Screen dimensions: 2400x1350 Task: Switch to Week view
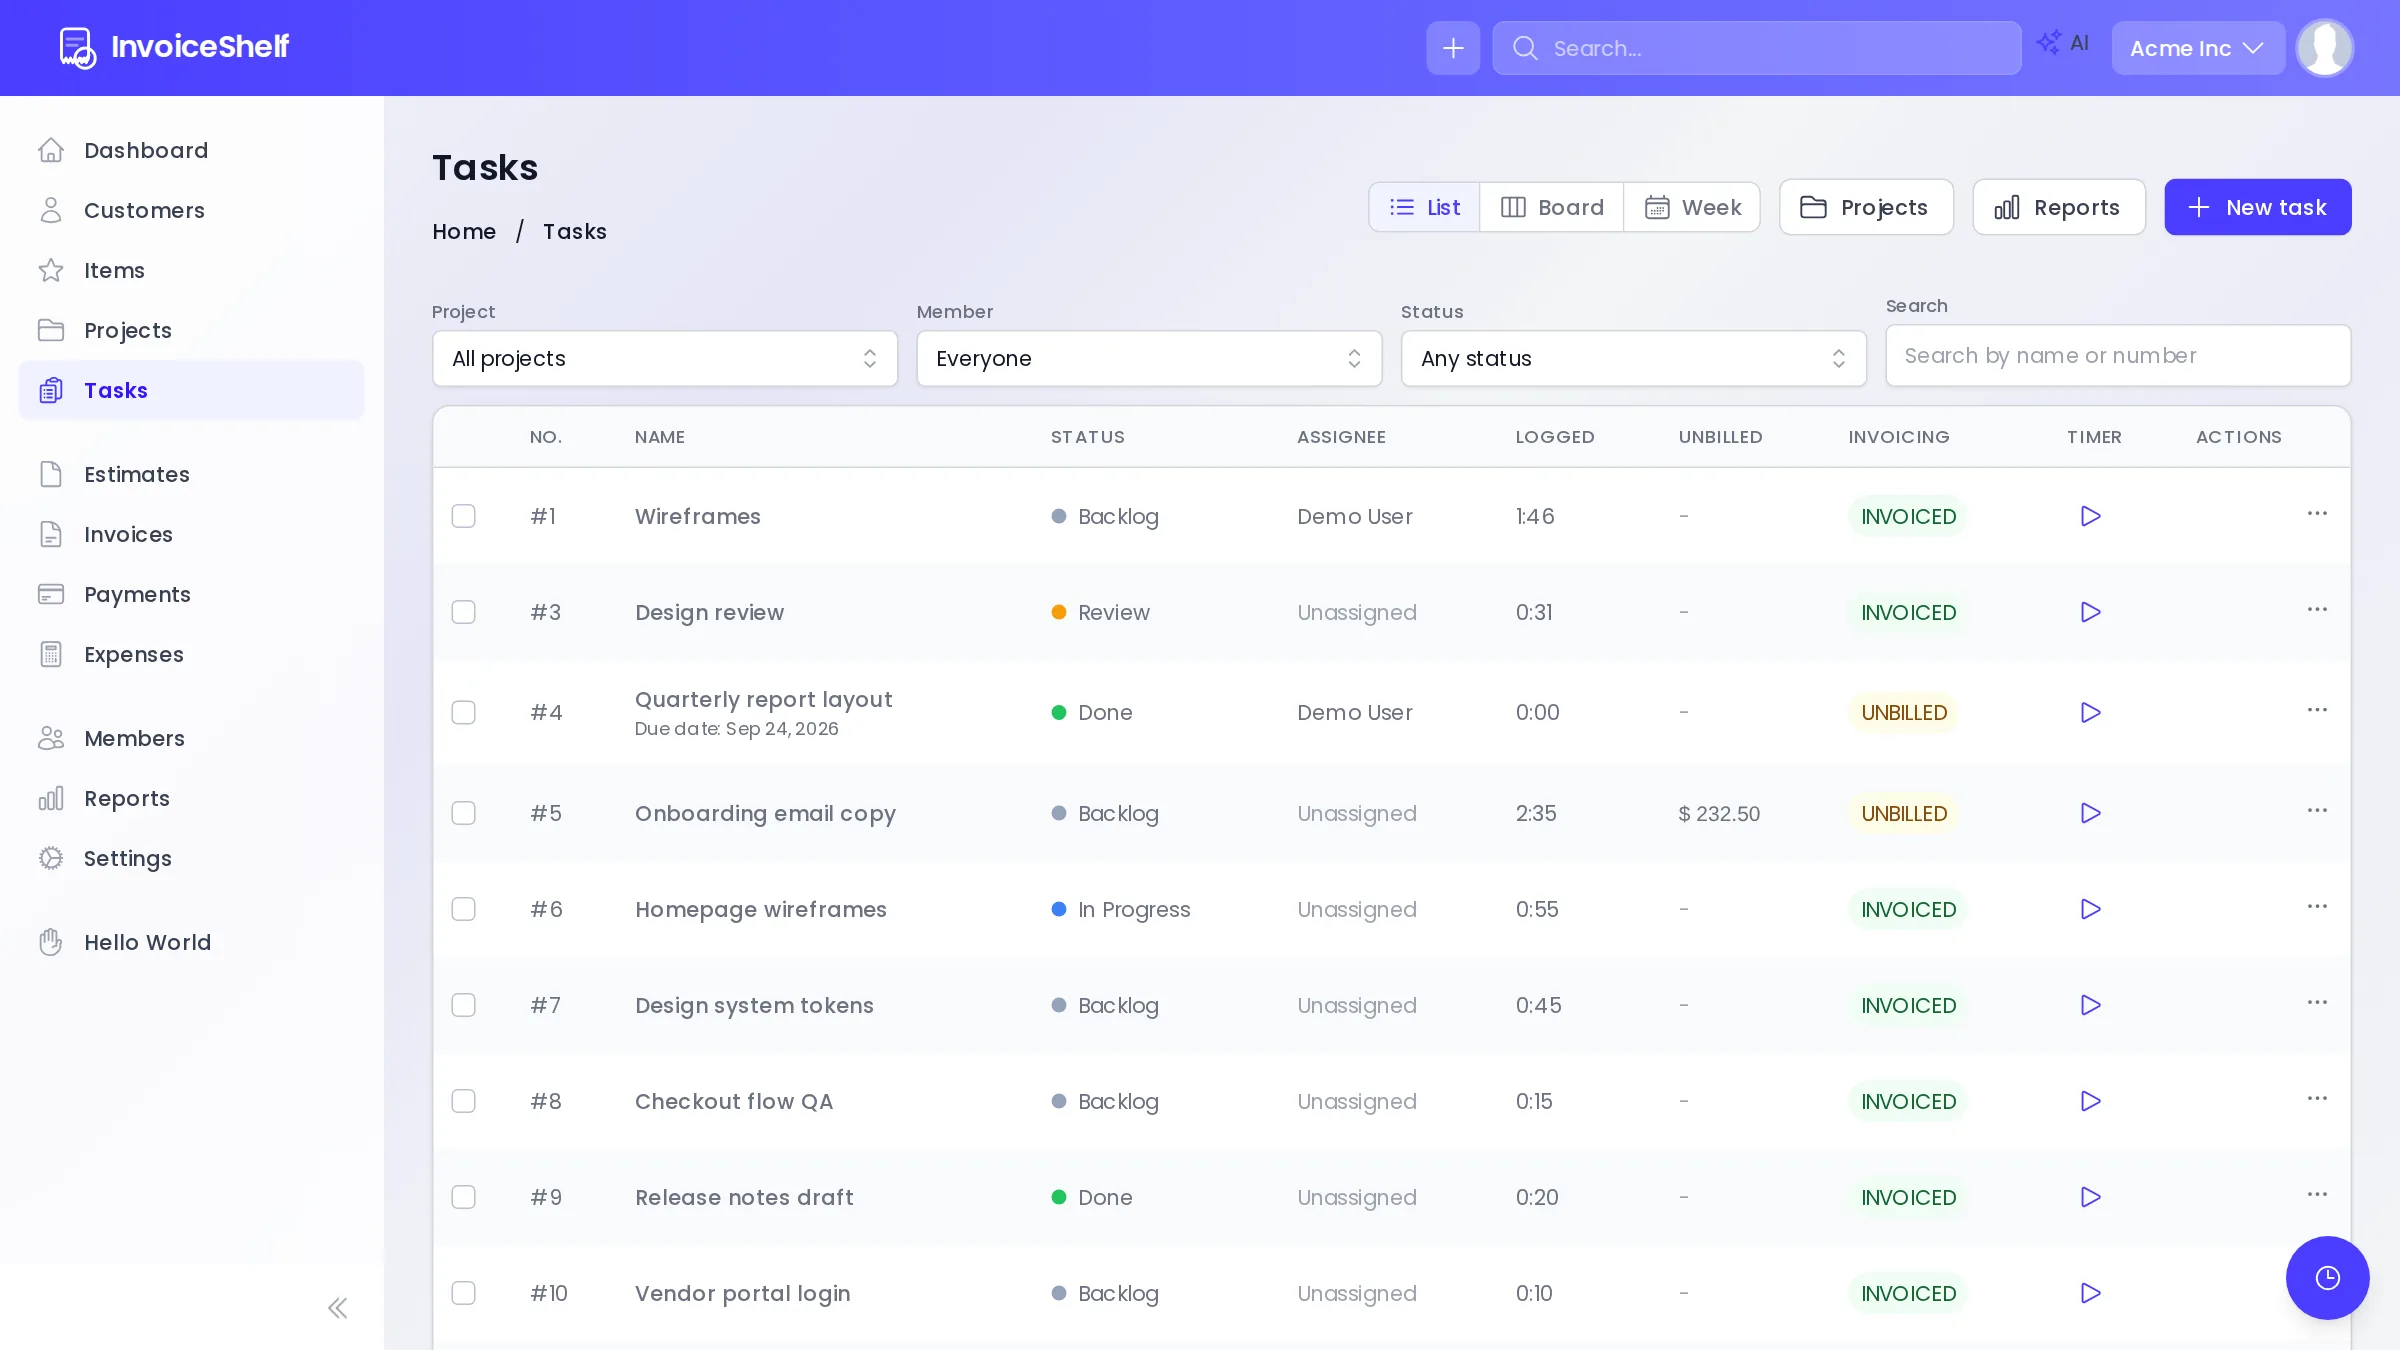(1692, 207)
